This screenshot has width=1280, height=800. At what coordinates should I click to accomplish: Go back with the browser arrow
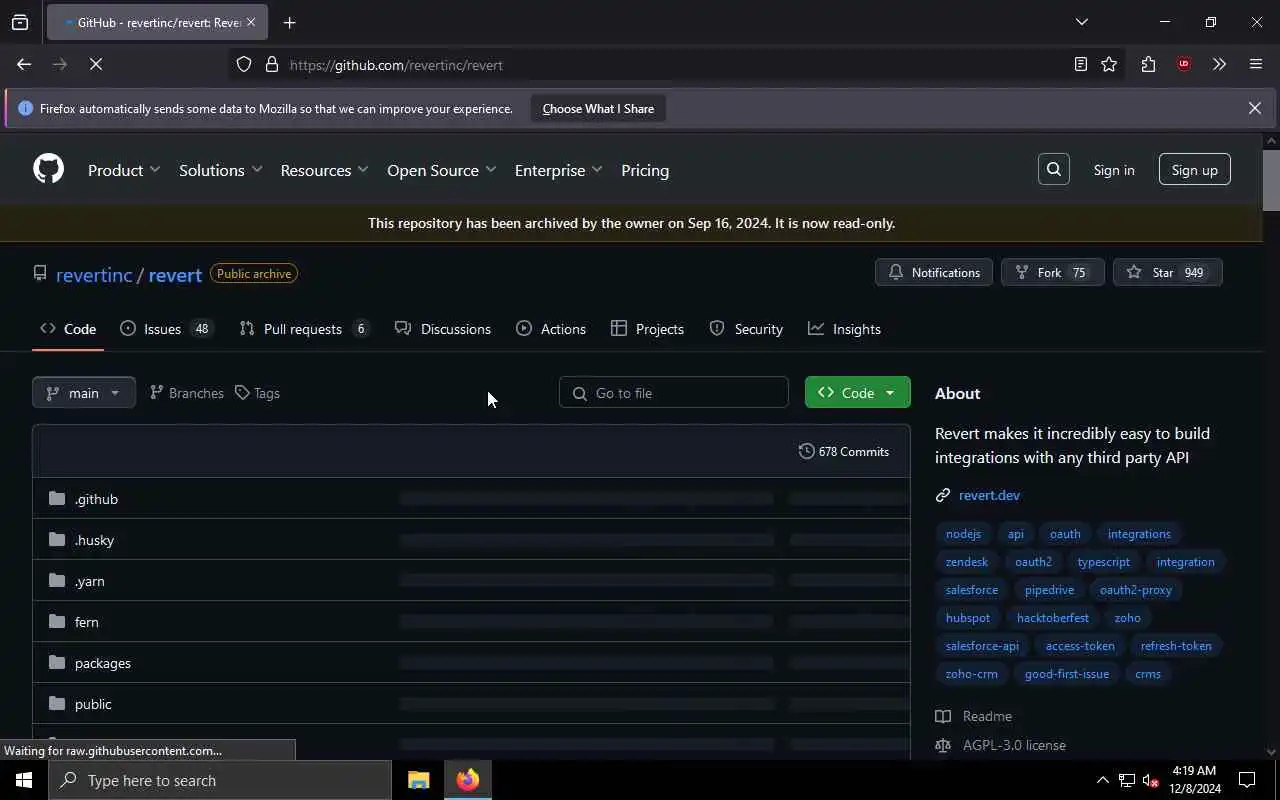tap(24, 65)
